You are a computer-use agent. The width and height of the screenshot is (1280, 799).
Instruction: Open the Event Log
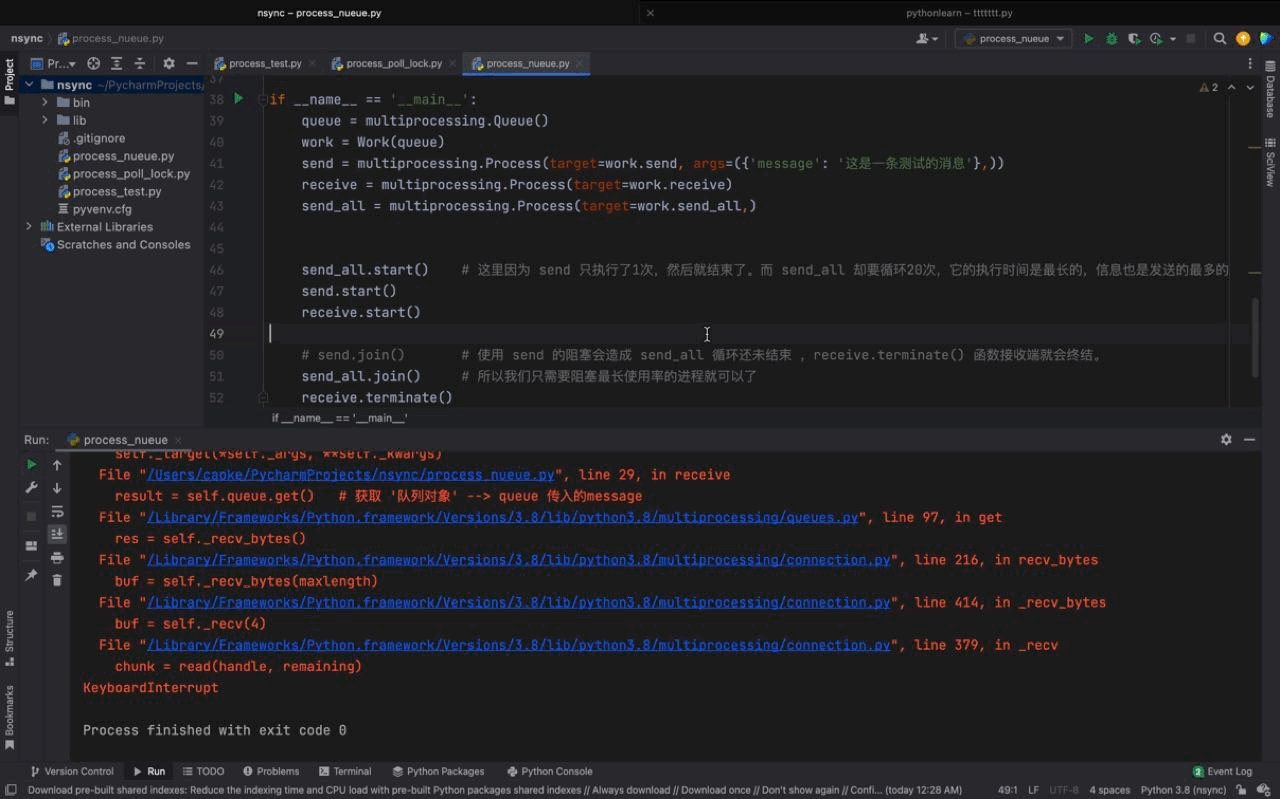click(1222, 771)
